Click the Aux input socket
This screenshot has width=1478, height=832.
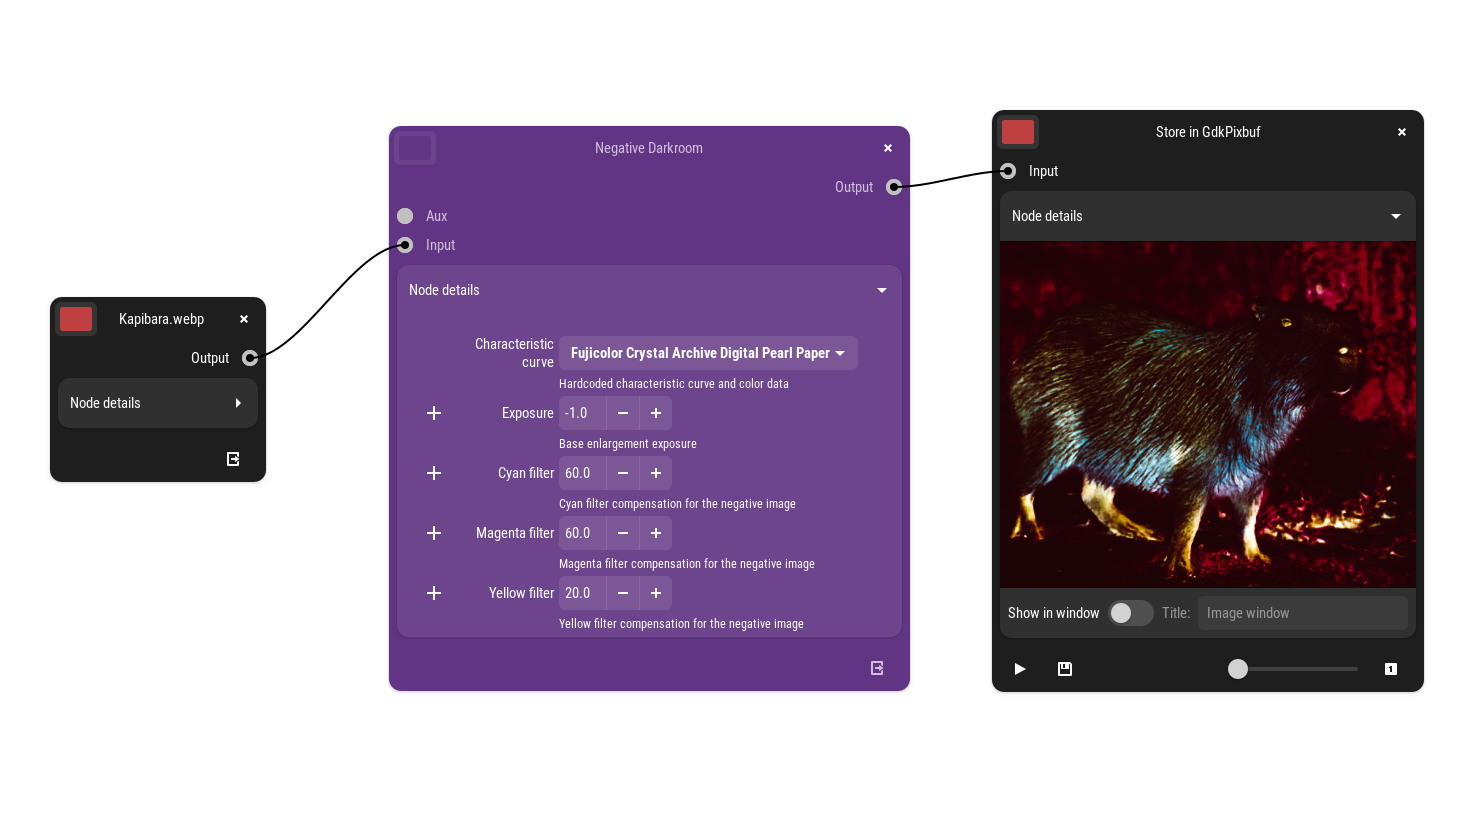tap(405, 216)
